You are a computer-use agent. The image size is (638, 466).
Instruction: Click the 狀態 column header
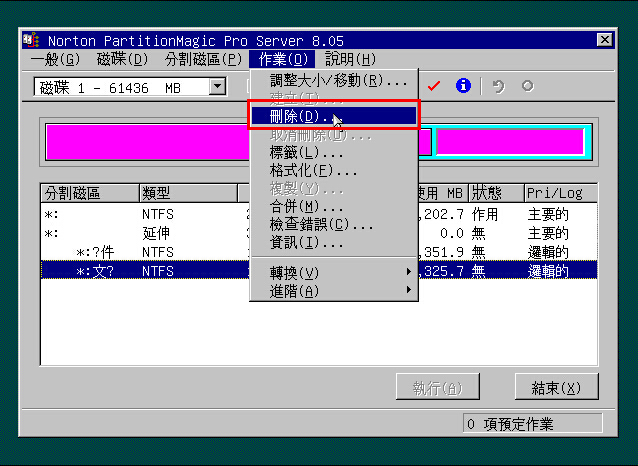pos(496,193)
